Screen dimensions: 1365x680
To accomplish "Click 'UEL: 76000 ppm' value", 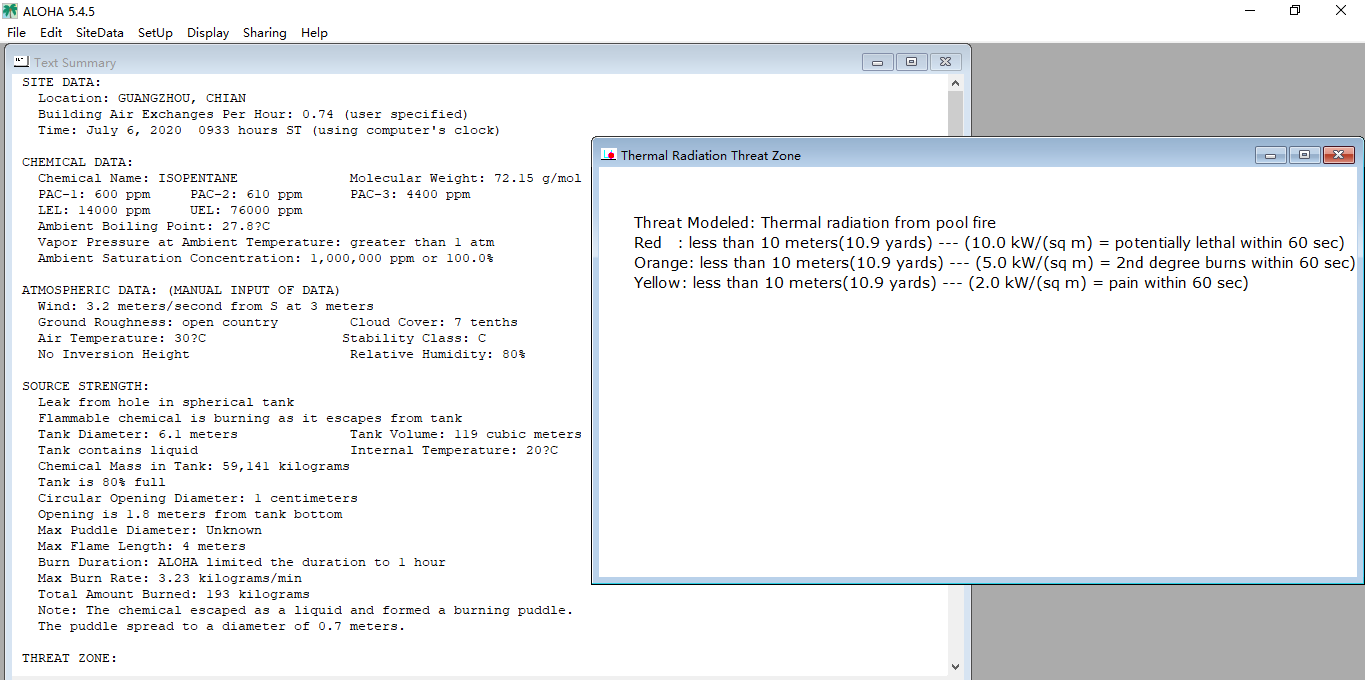I will coord(246,210).
